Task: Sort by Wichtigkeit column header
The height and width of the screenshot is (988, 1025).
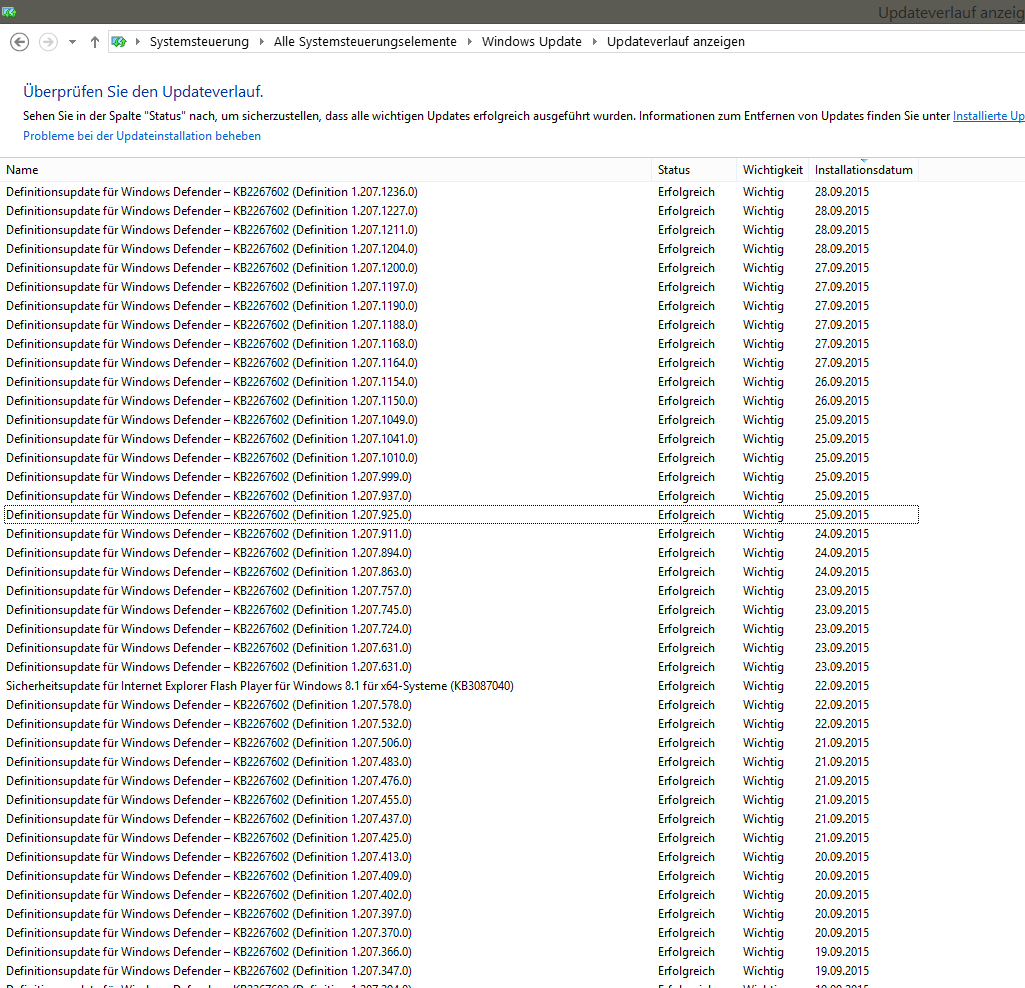Action: (x=772, y=170)
